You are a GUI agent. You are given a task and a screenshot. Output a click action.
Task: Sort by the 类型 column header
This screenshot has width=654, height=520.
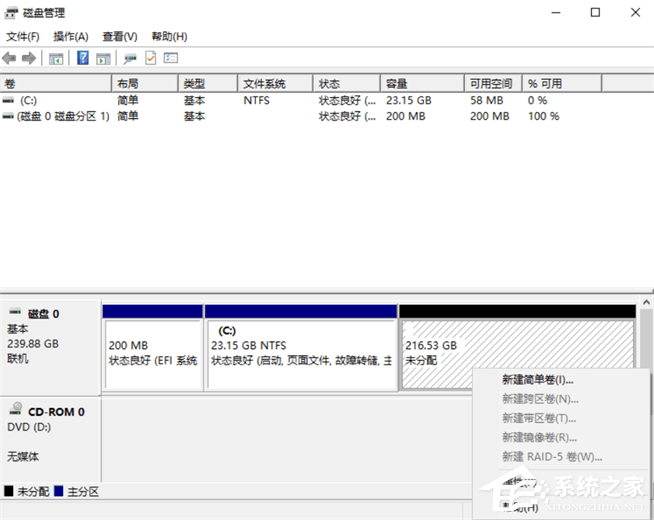tap(208, 84)
